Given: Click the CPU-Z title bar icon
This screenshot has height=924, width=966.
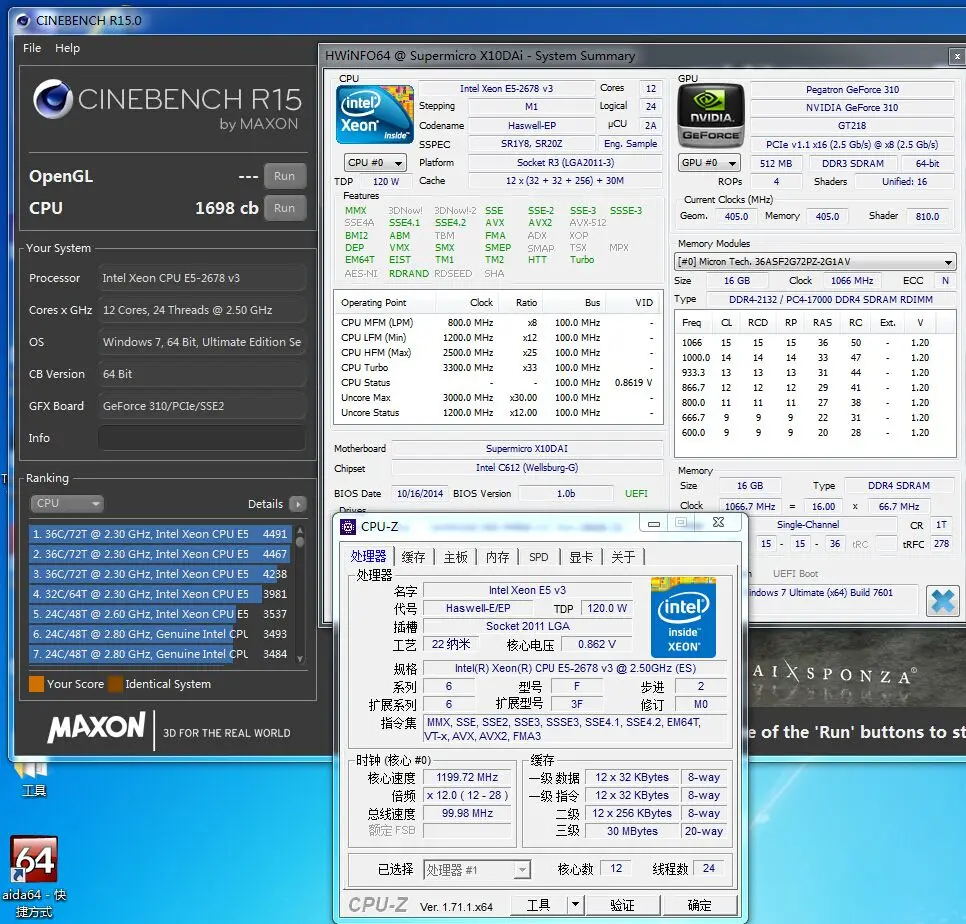Looking at the screenshot, I should (348, 527).
